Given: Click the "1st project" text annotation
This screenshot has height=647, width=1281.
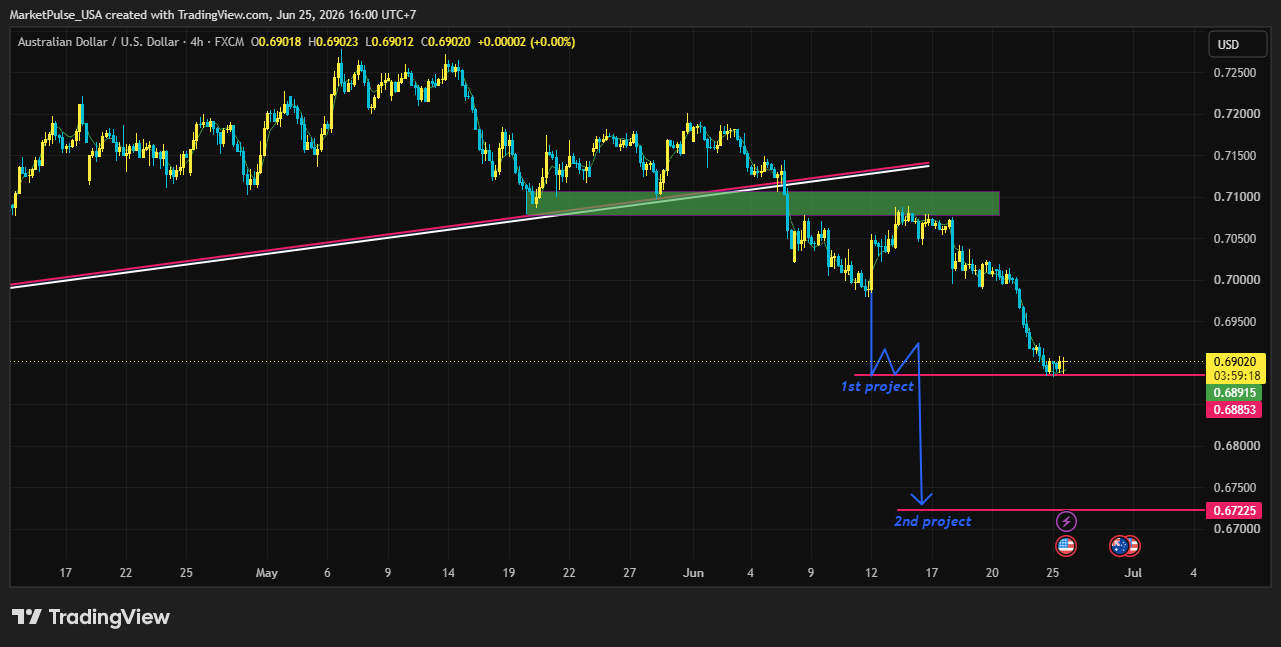Looking at the screenshot, I should (x=877, y=386).
